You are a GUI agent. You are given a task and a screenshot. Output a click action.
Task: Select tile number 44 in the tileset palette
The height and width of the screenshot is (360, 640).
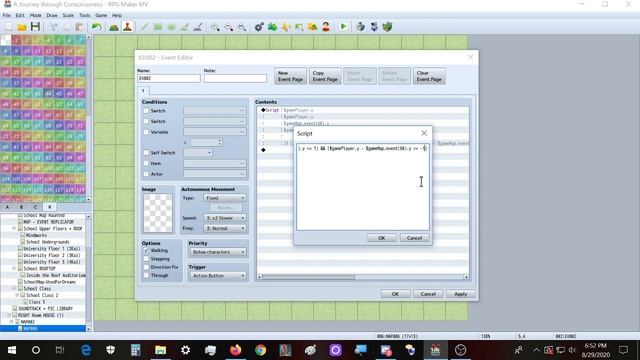tap(48, 93)
